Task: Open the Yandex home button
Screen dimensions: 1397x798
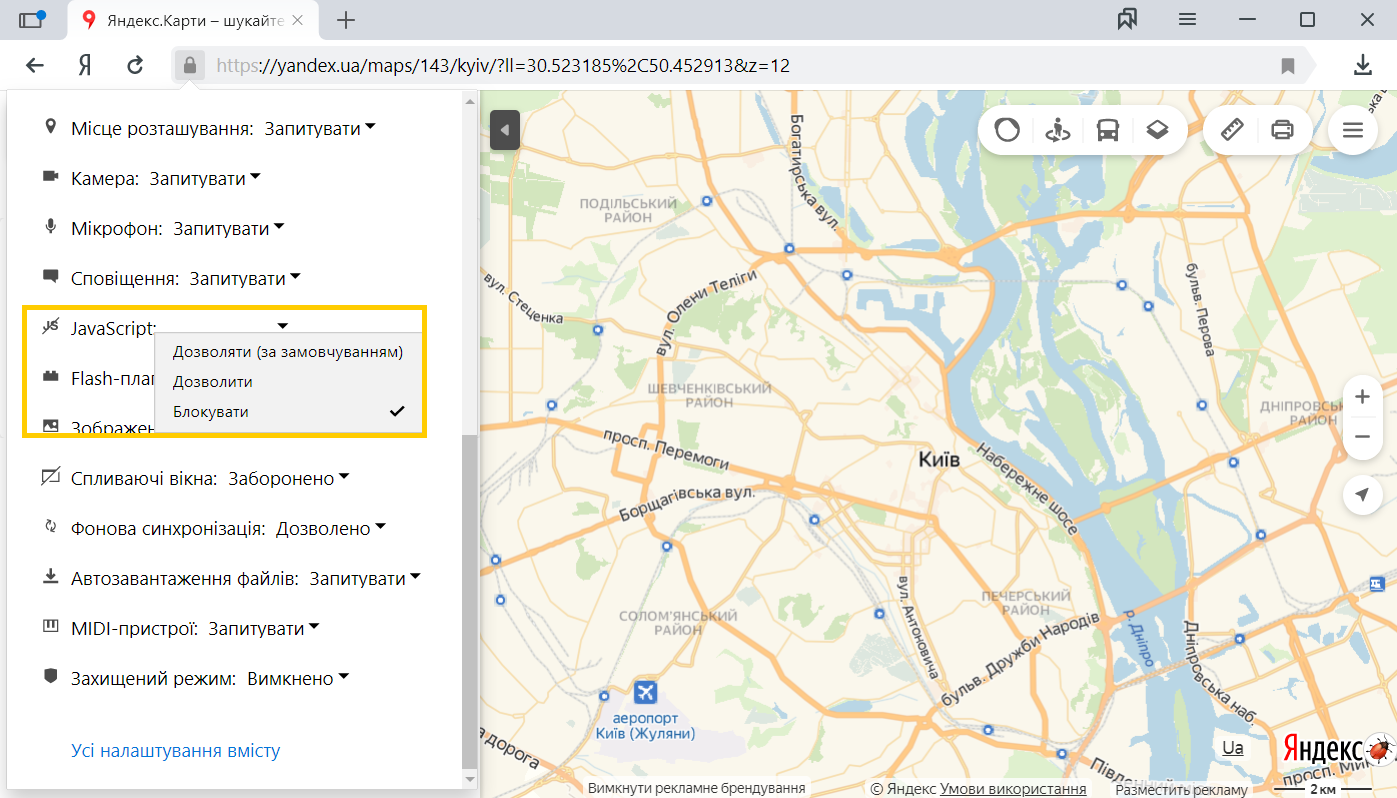Action: pyautogui.click(x=85, y=66)
